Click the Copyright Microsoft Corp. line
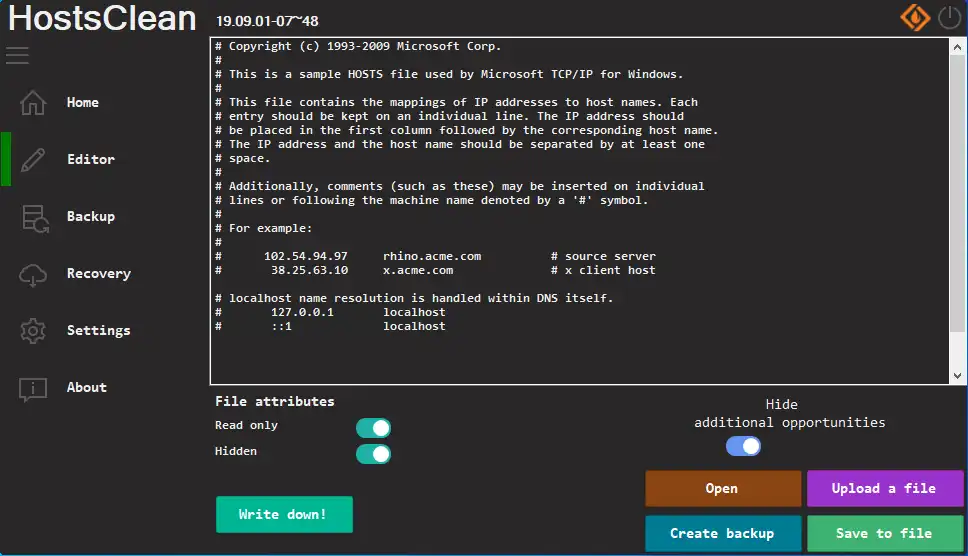Screen dimensions: 968x556 358,46
